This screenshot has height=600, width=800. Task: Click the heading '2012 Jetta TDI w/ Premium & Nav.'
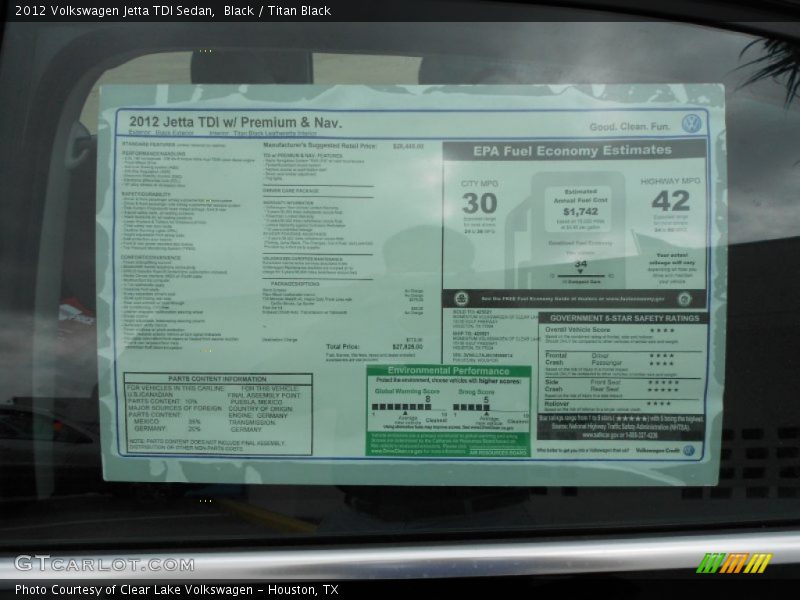[235, 122]
